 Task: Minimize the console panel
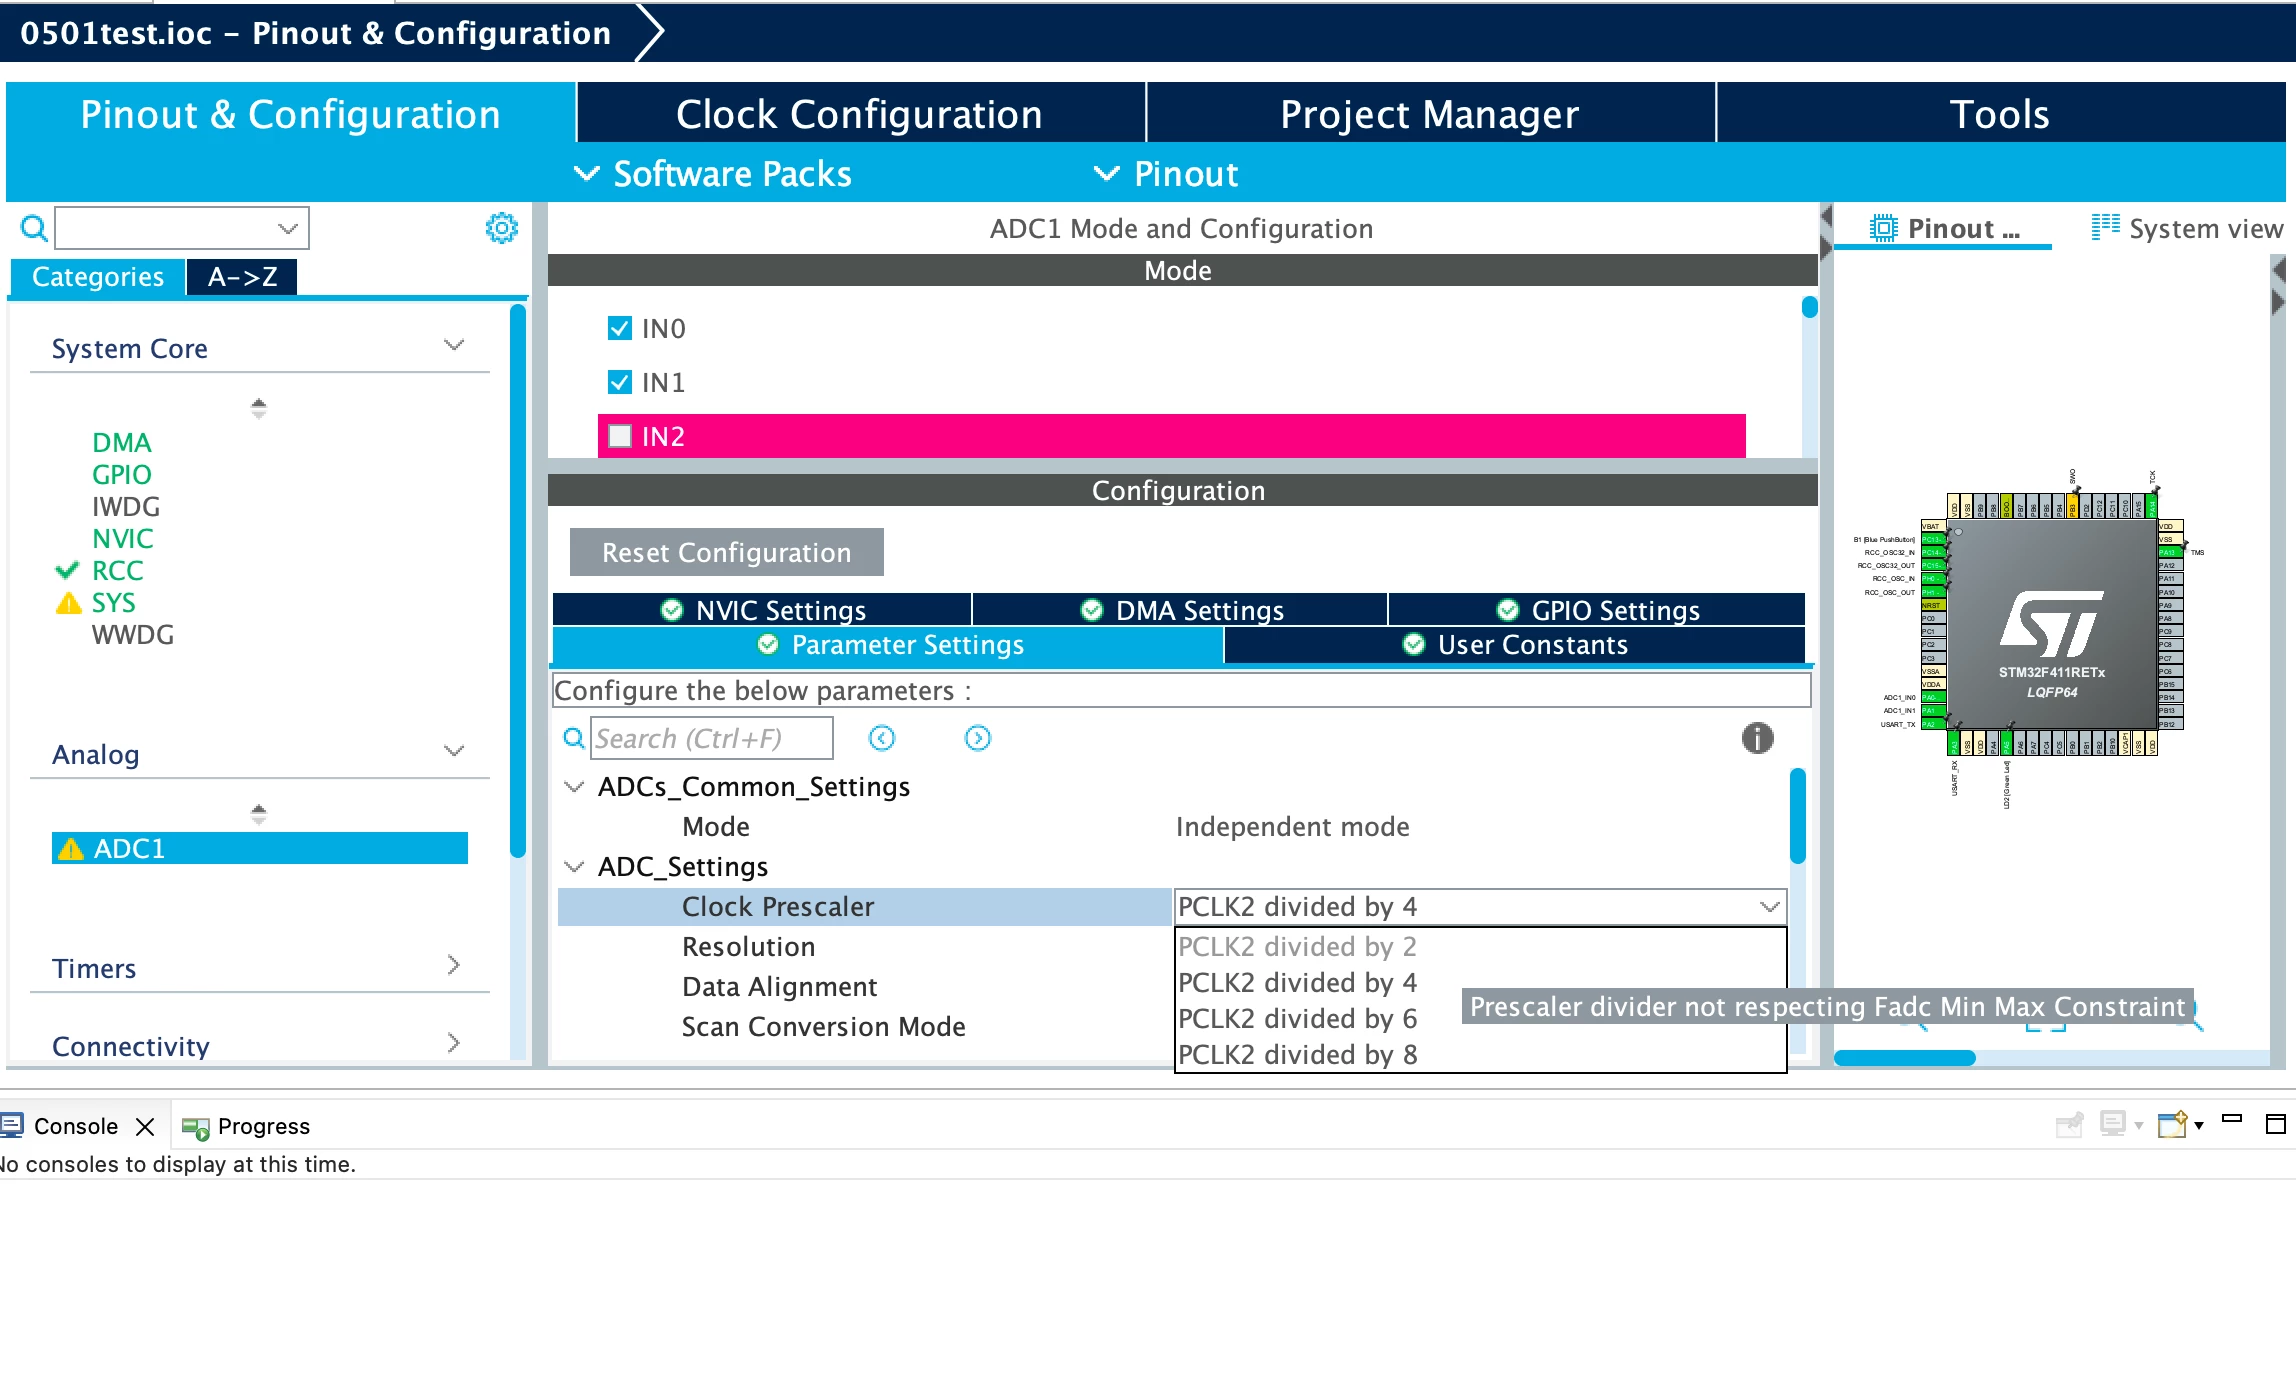pyautogui.click(x=2232, y=1120)
